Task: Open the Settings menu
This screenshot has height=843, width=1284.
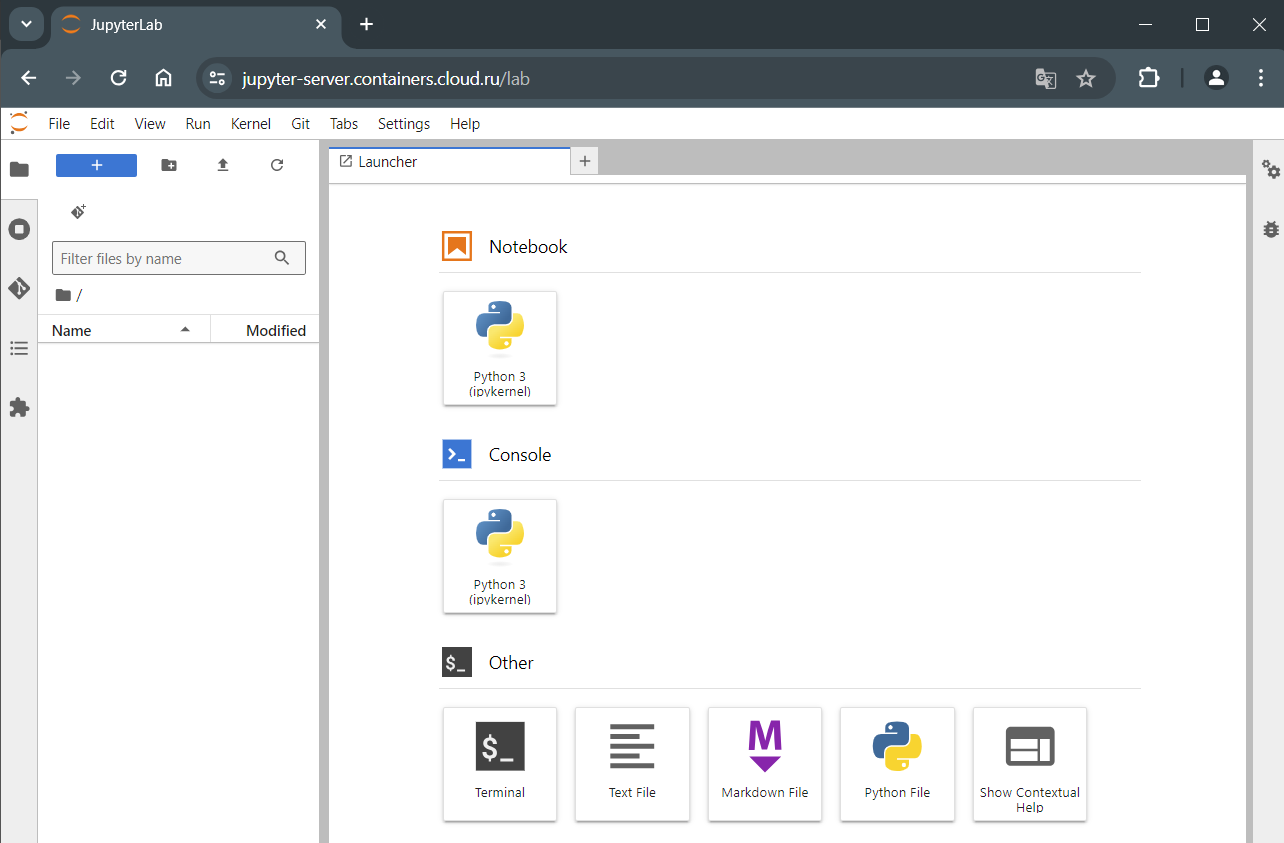Action: (x=403, y=124)
